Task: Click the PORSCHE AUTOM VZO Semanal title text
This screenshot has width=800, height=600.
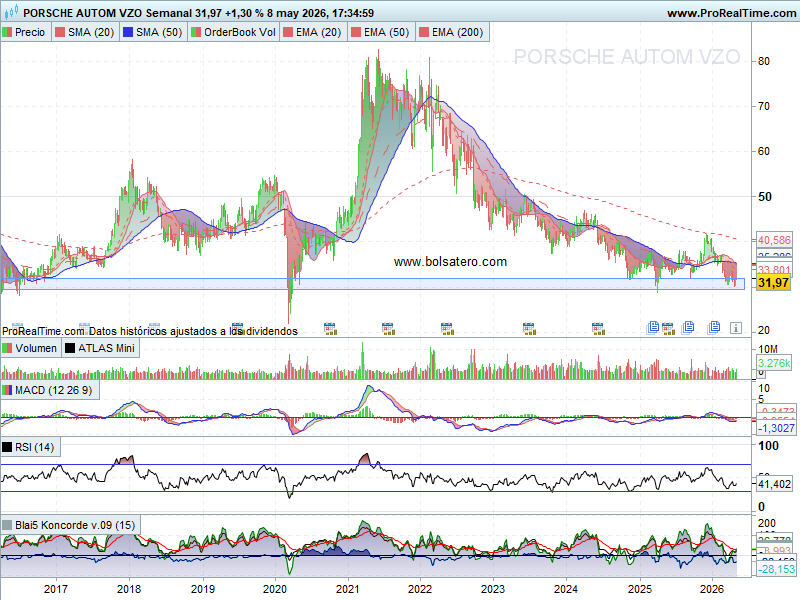Action: click(x=107, y=13)
